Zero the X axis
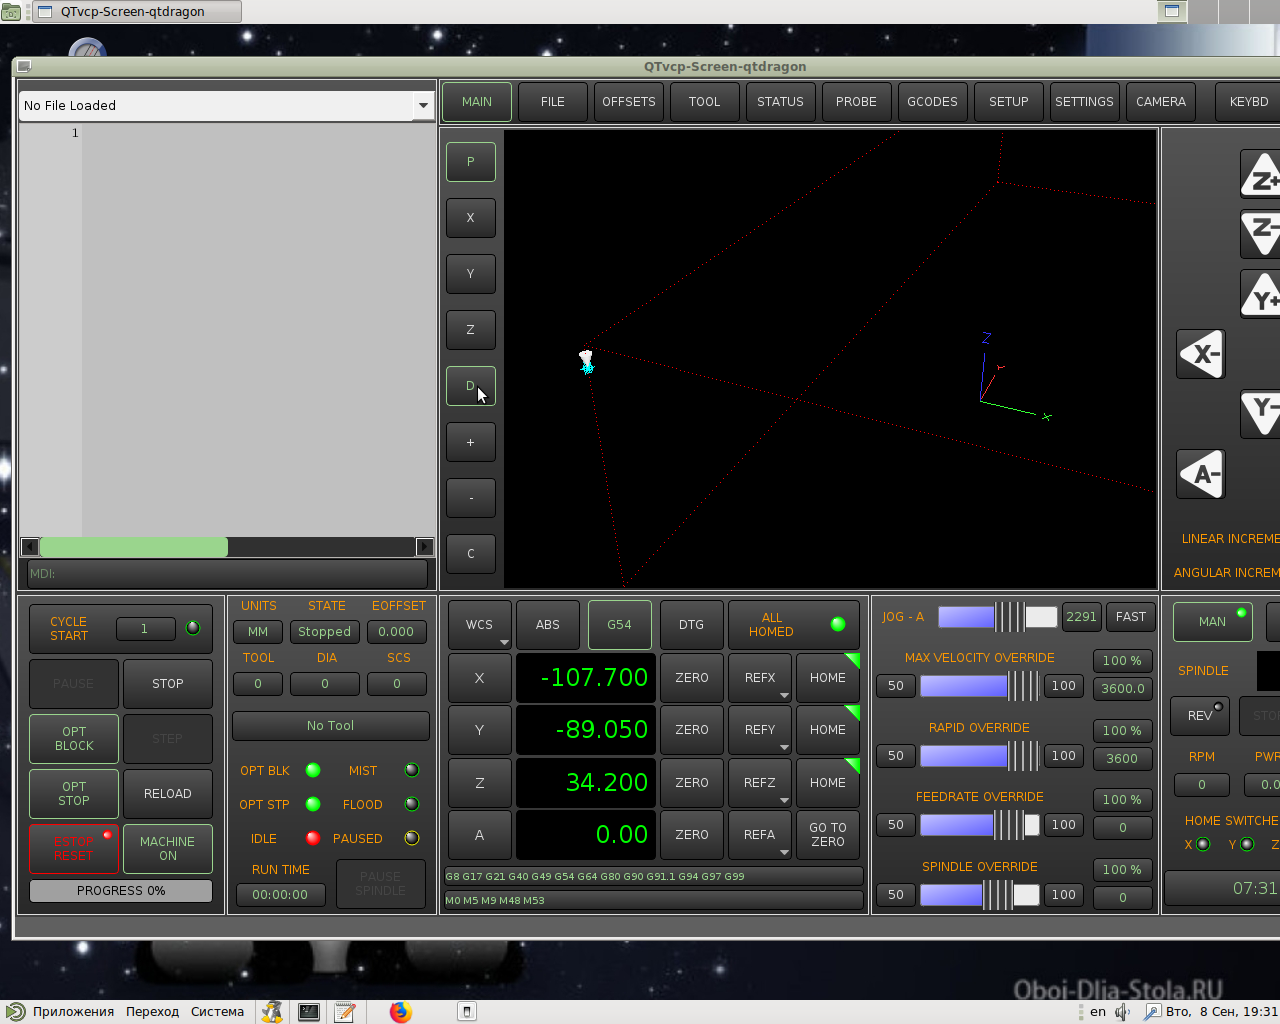This screenshot has width=1280, height=1024. pos(692,678)
